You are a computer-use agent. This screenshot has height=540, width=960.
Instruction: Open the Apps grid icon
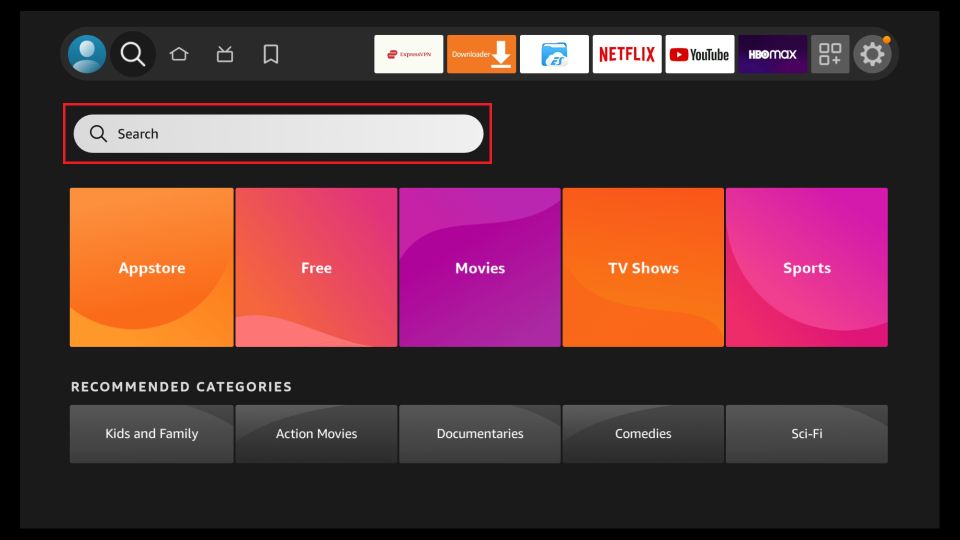pyautogui.click(x=830, y=54)
